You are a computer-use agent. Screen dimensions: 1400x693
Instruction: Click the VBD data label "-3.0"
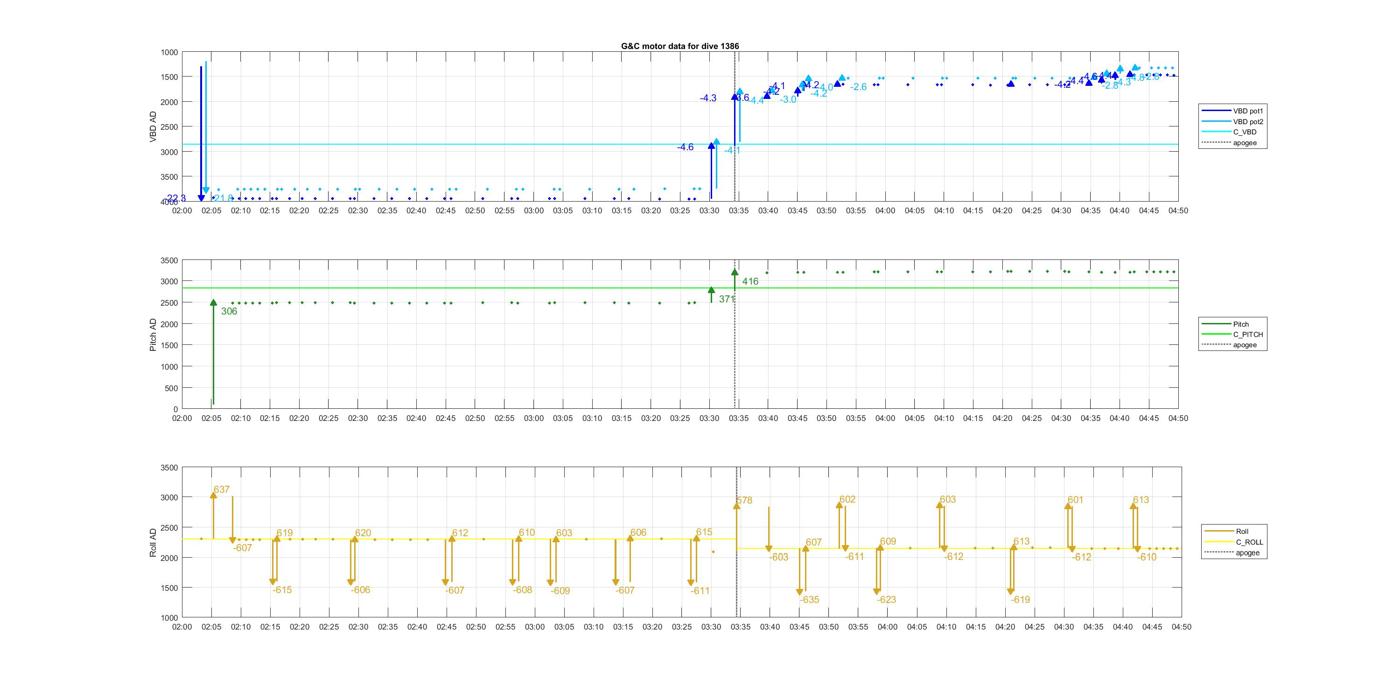pyautogui.click(x=788, y=99)
